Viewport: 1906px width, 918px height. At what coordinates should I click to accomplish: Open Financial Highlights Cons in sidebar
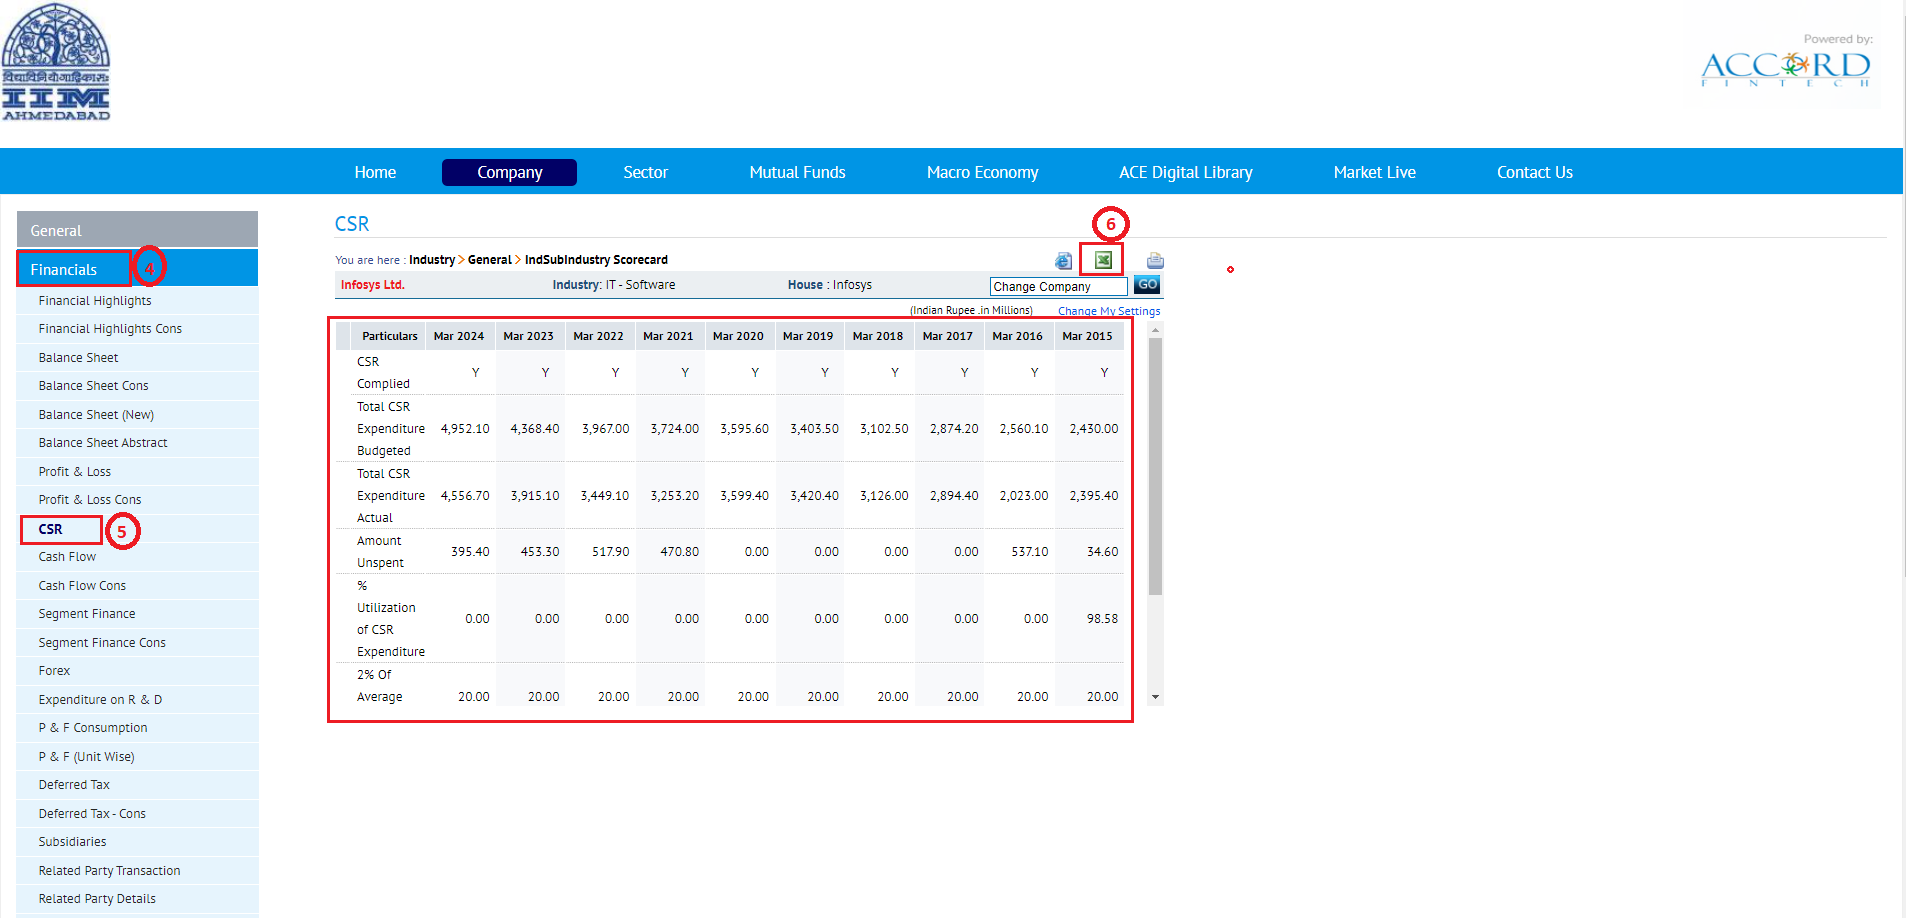pyautogui.click(x=110, y=329)
